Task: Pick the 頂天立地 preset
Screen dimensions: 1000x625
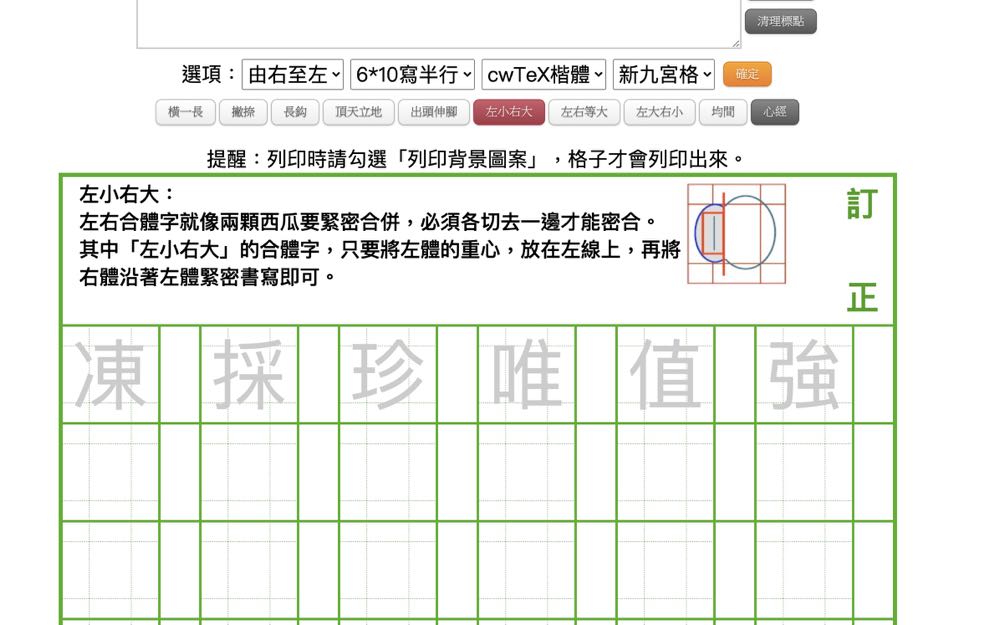Action: pos(358,112)
